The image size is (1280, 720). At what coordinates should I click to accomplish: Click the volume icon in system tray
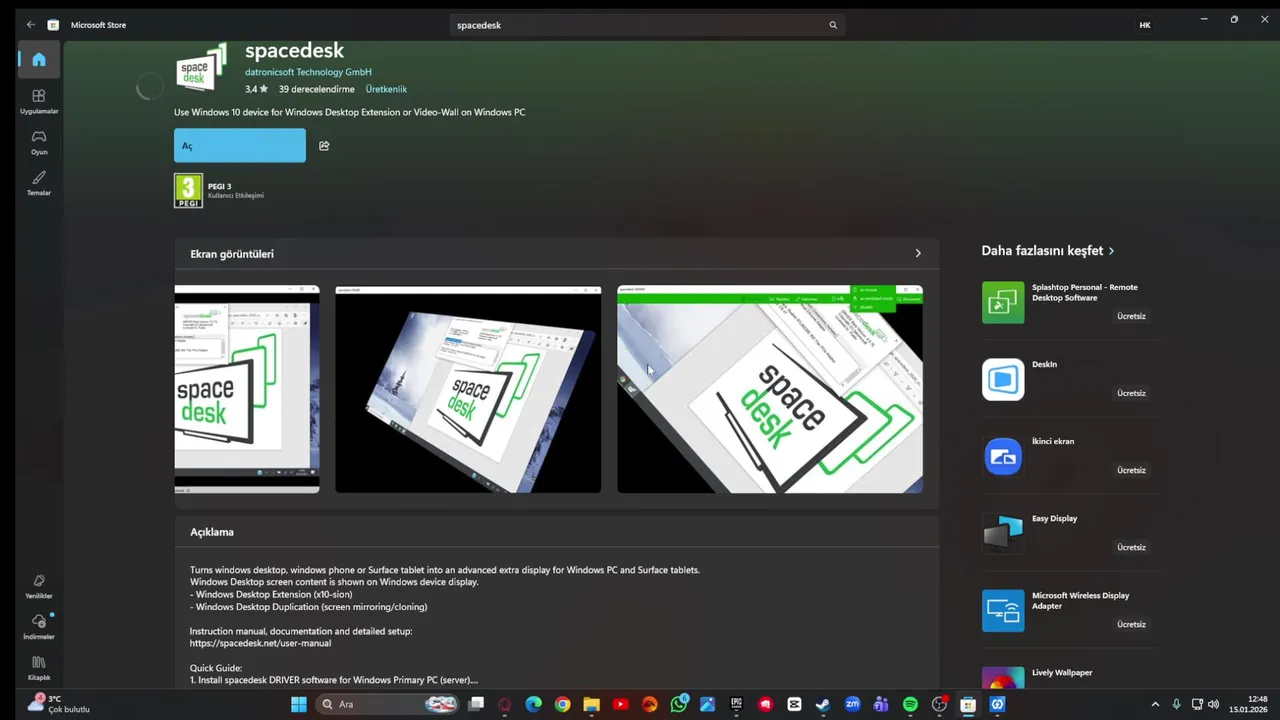click(1213, 704)
